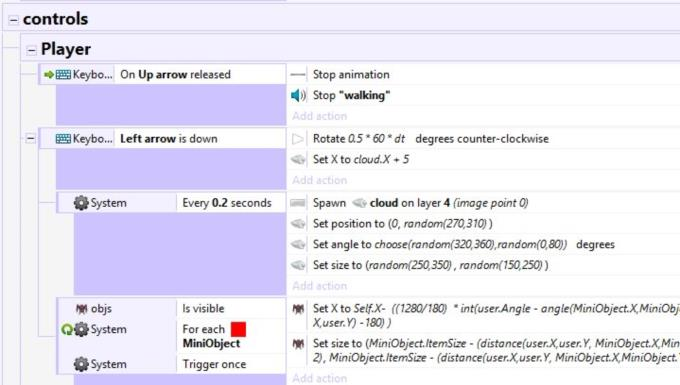Image resolution: width=680 pixels, height=385 pixels.
Task: Click the speaker icon for Stop walking
Action: (x=298, y=95)
